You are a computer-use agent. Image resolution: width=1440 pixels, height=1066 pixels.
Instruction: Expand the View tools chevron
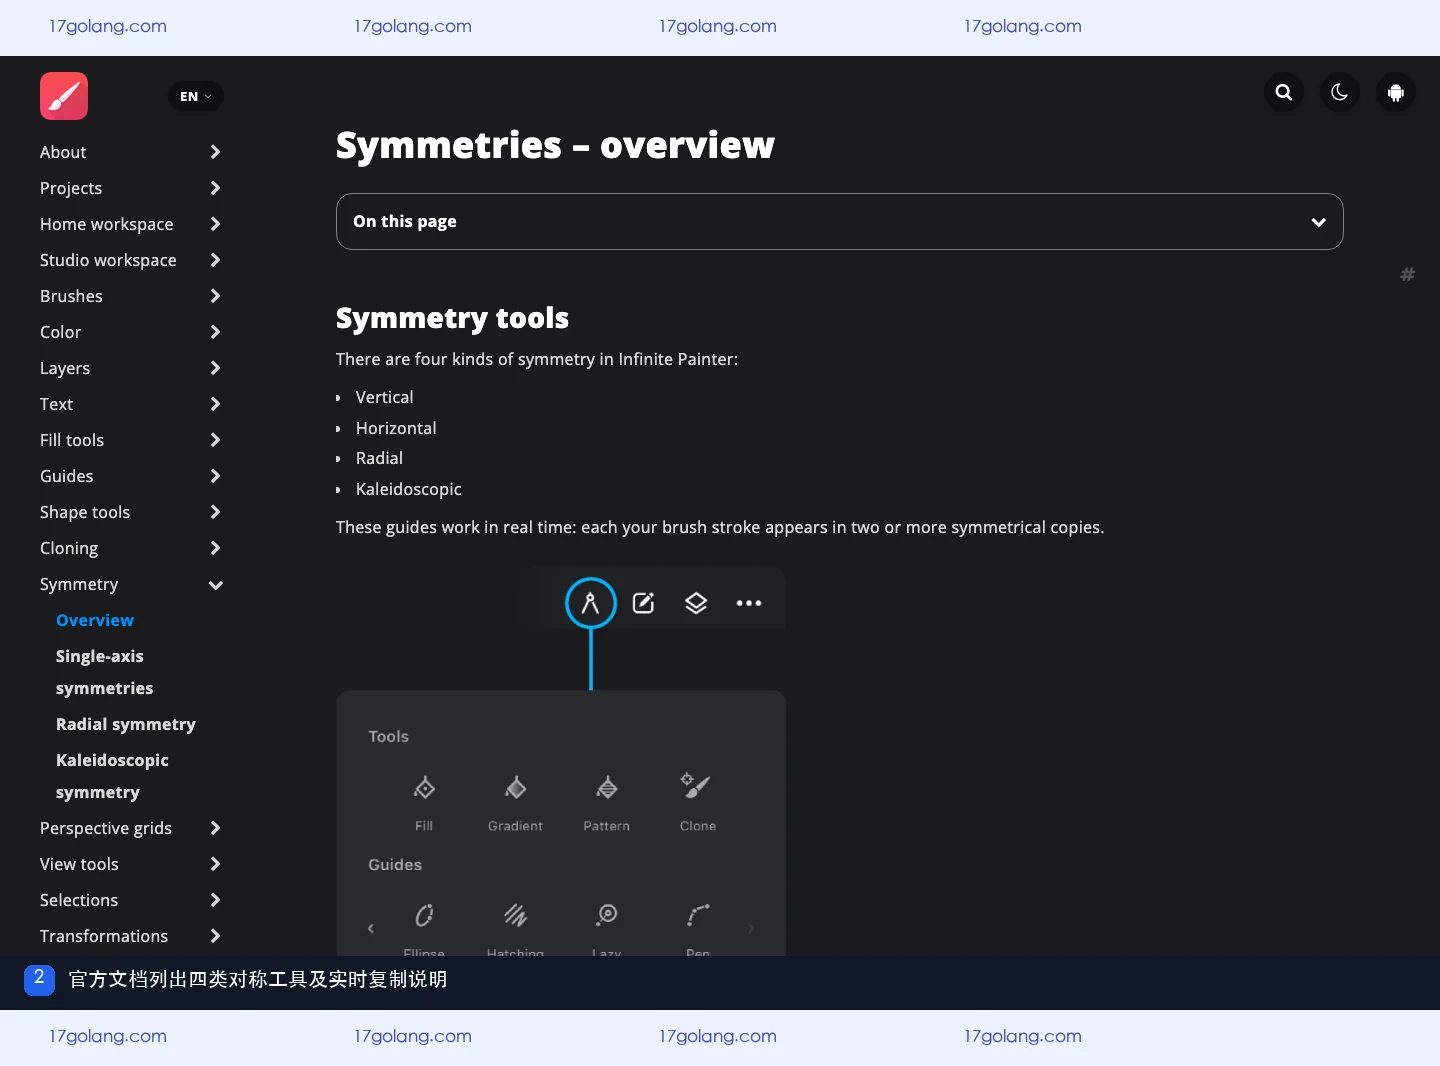coord(215,864)
